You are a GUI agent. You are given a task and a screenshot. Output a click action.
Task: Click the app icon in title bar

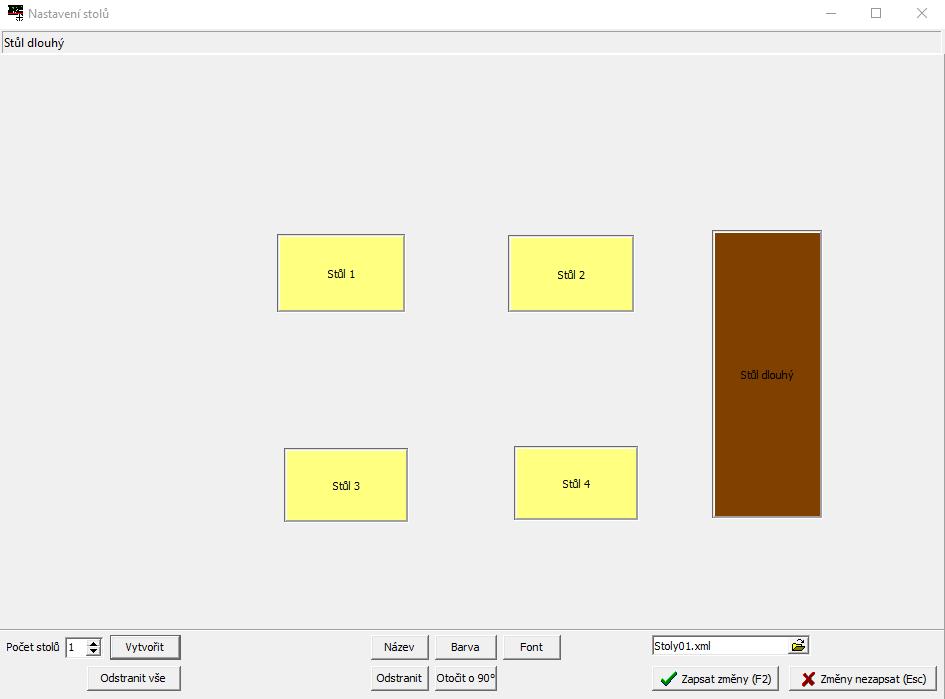pos(15,13)
